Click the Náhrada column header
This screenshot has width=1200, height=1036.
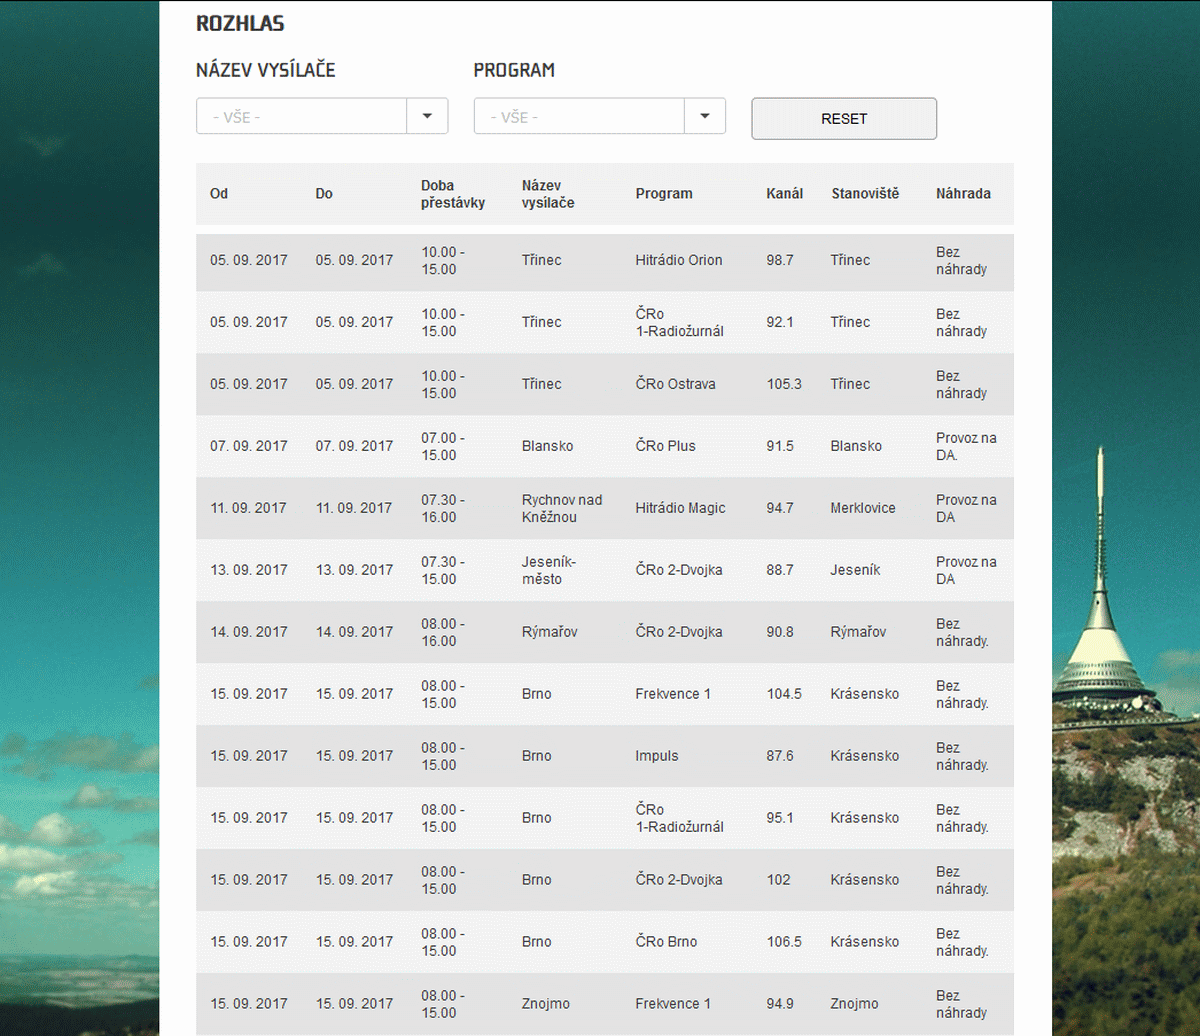point(963,194)
